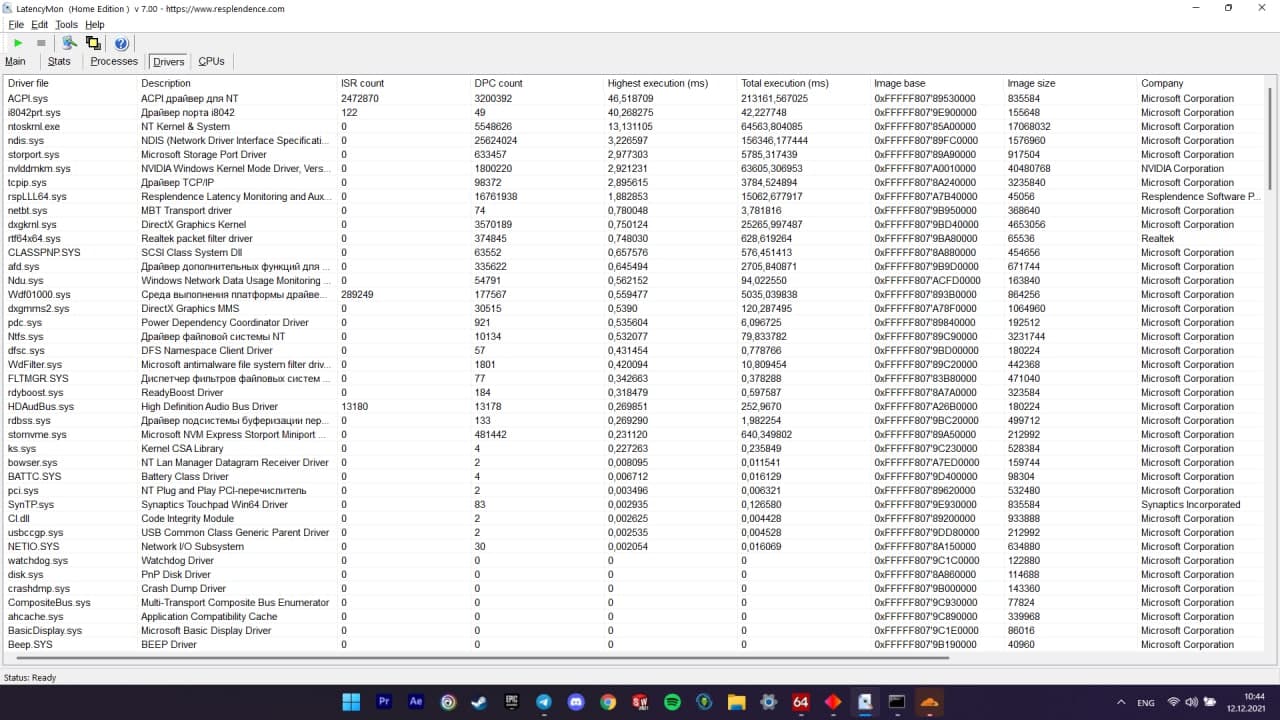The height and width of the screenshot is (720, 1280).
Task: Click the computer with green arrow toolbar icon
Action: click(69, 43)
